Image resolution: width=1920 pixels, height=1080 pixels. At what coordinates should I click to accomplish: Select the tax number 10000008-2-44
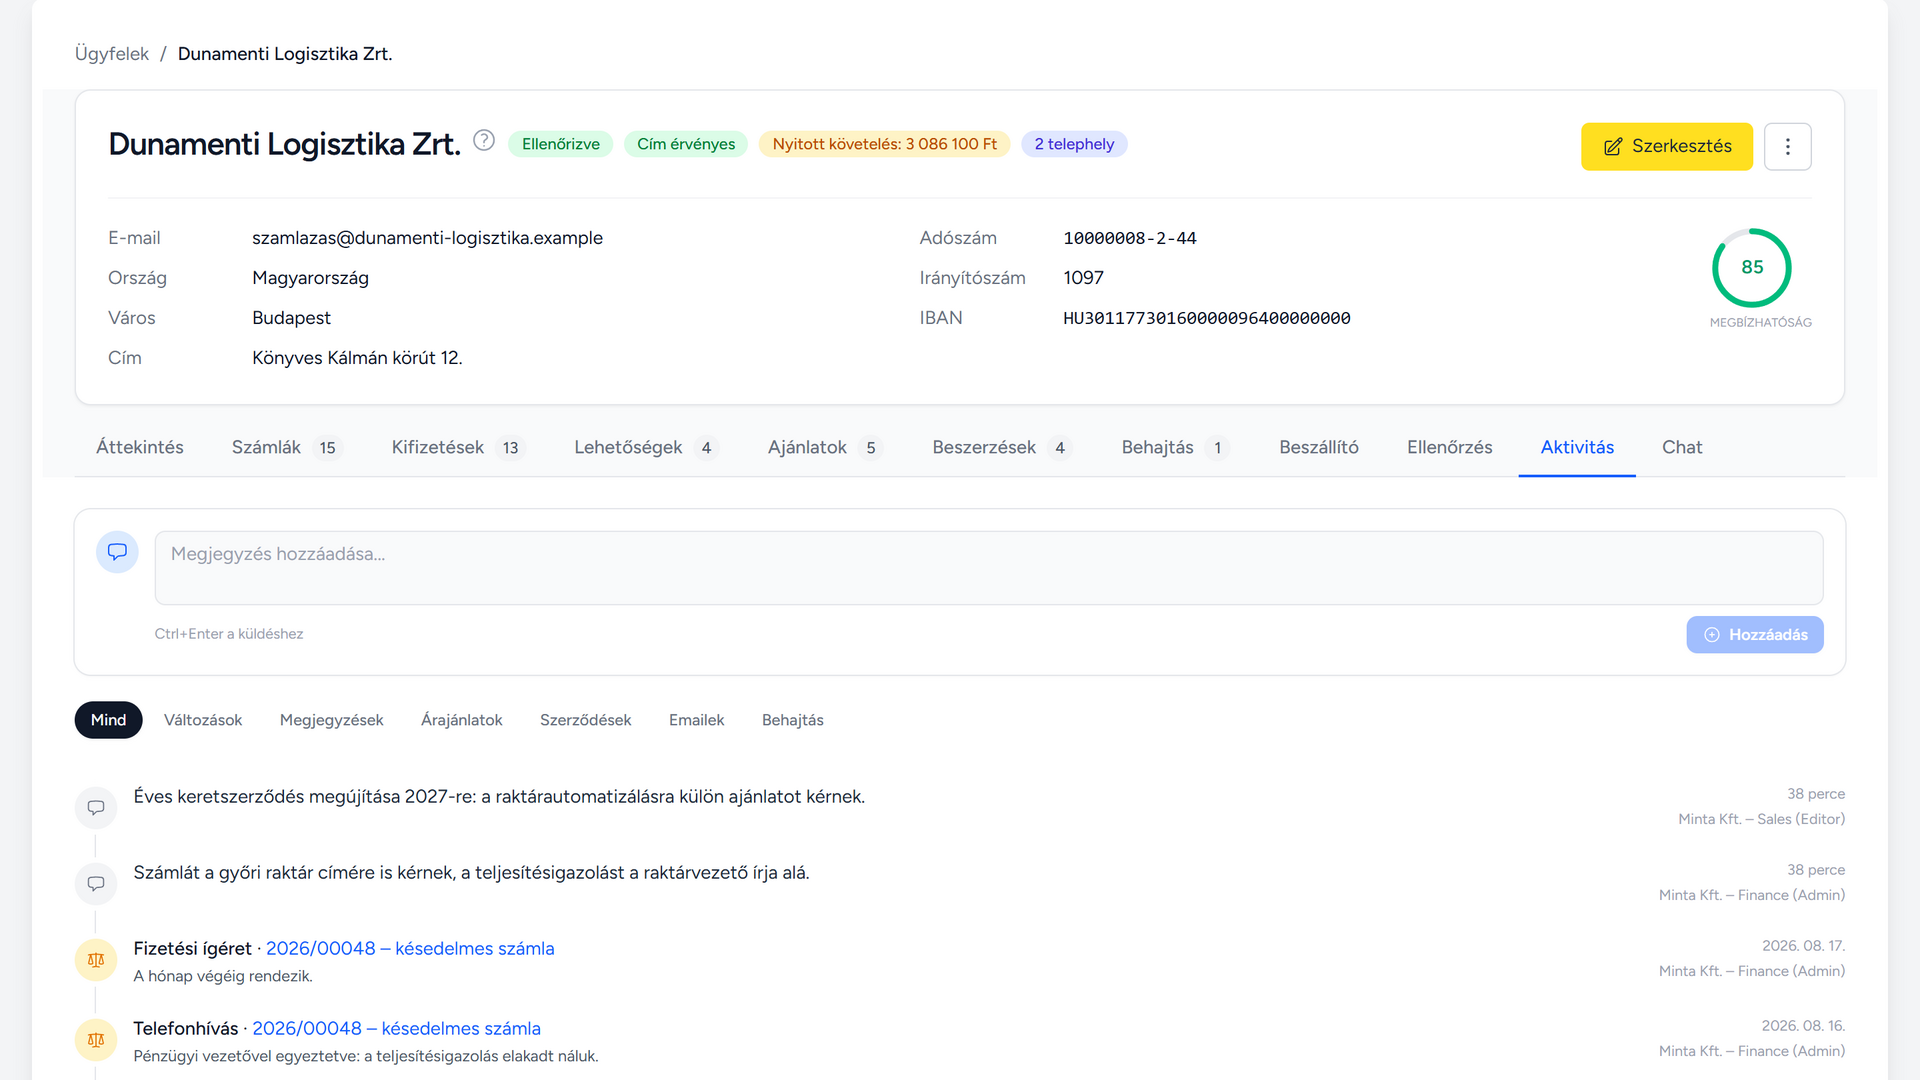click(1130, 238)
